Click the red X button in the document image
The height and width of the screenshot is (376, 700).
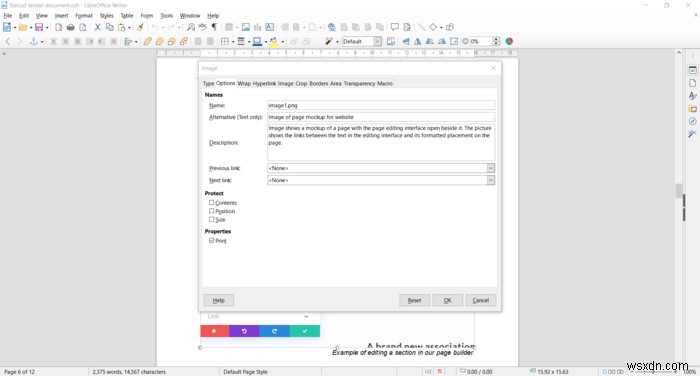point(214,331)
